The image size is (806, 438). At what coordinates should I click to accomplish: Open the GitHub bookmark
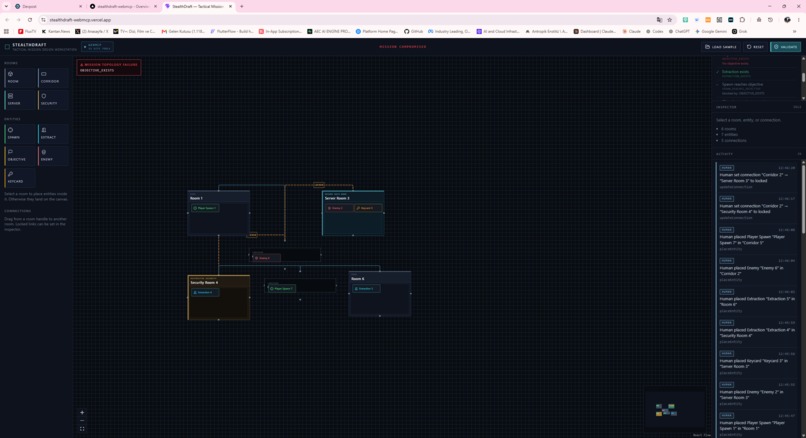coord(413,31)
